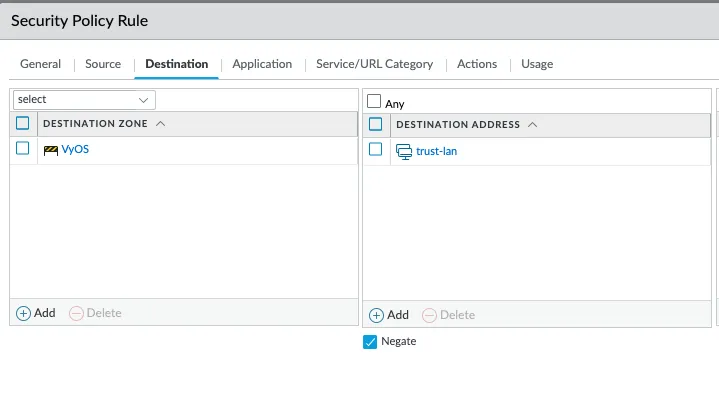The height and width of the screenshot is (414, 719).
Task: Click the minus icon for destination zone Delete
Action: pos(76,313)
